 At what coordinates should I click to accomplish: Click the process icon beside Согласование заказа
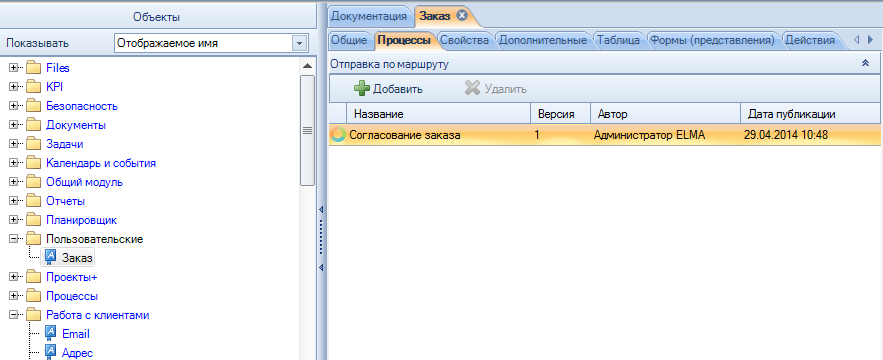338,135
